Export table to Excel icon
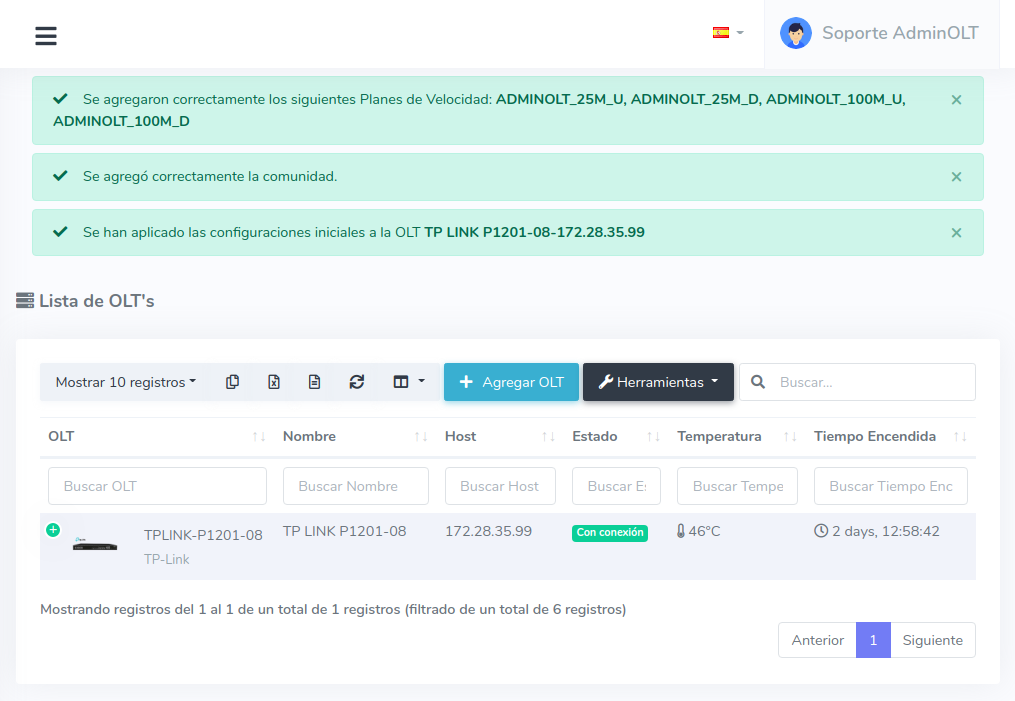The image size is (1015, 701). 274,382
